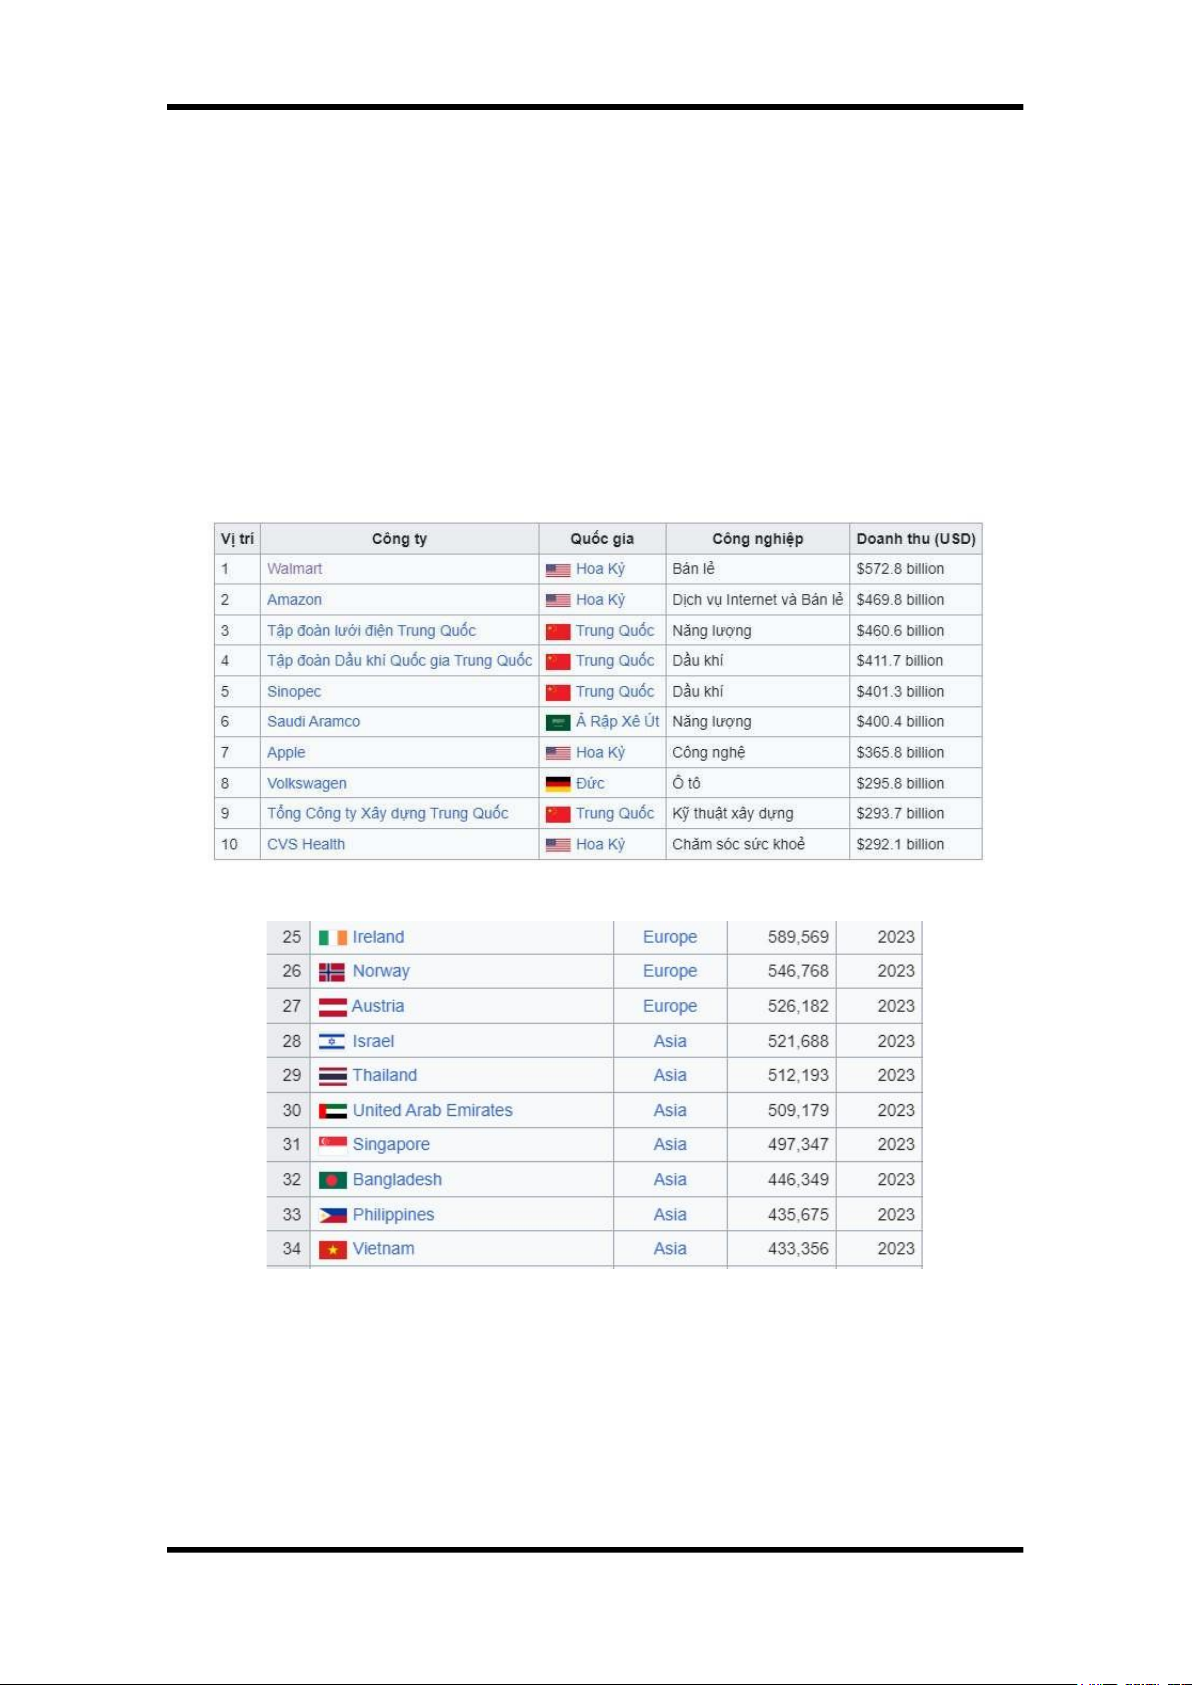Open the Thailand country link

click(384, 1076)
